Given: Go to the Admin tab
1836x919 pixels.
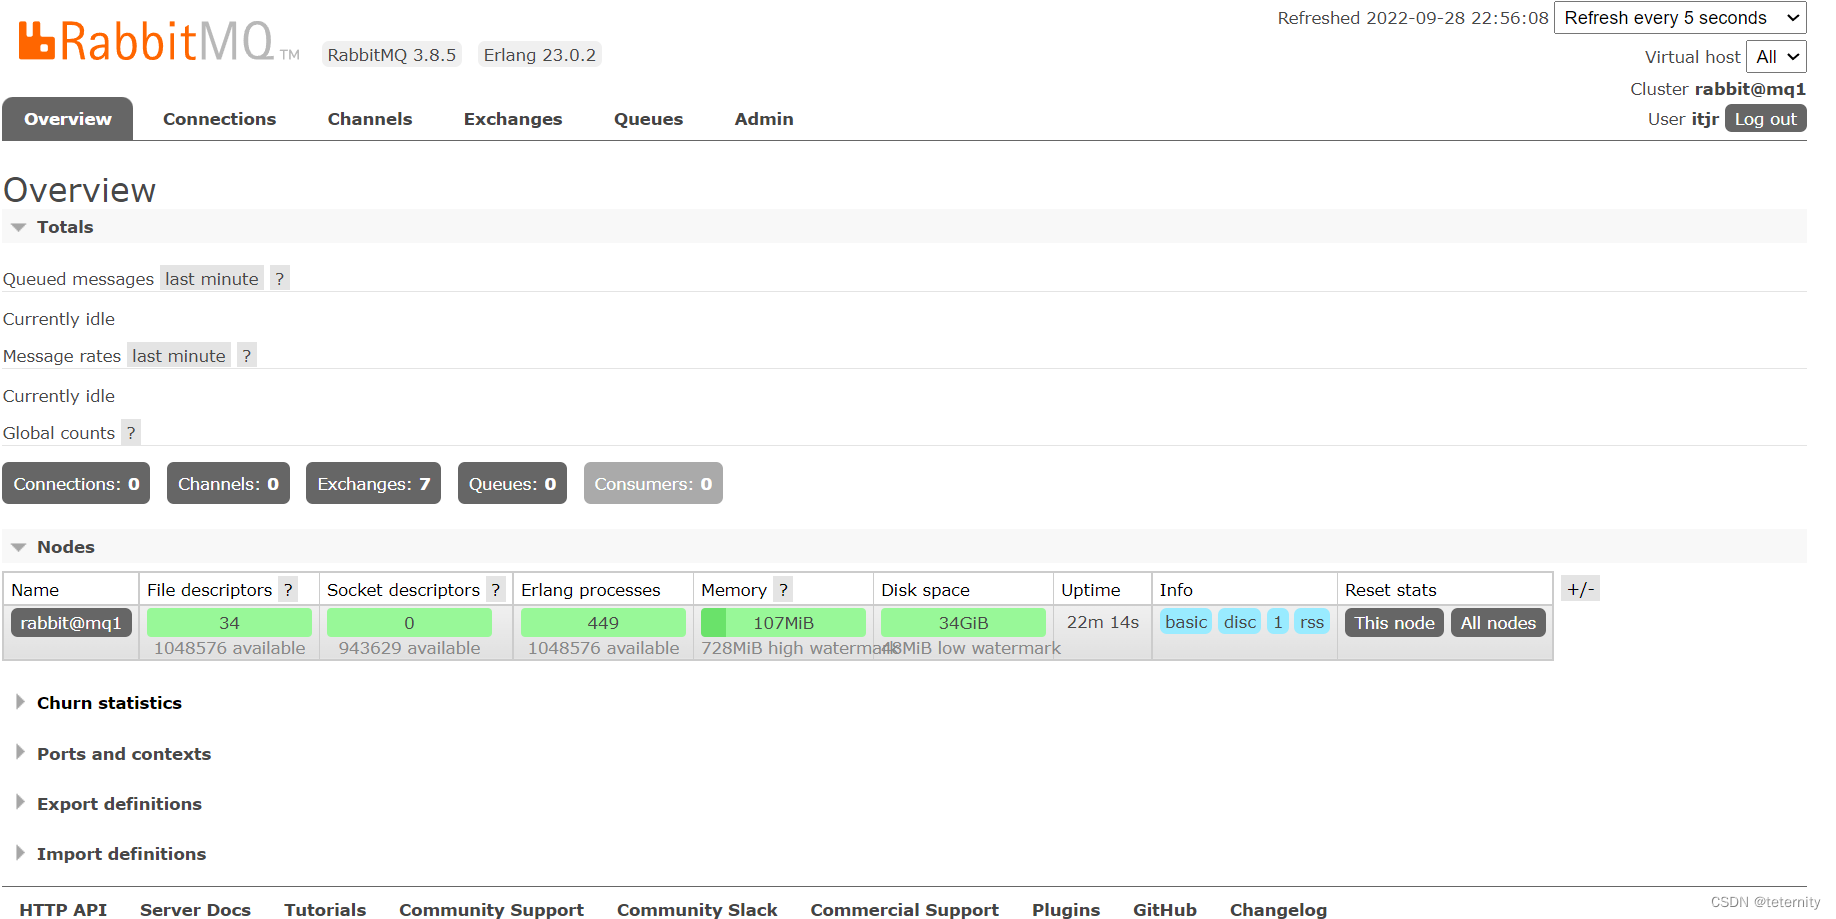Looking at the screenshot, I should (x=764, y=119).
